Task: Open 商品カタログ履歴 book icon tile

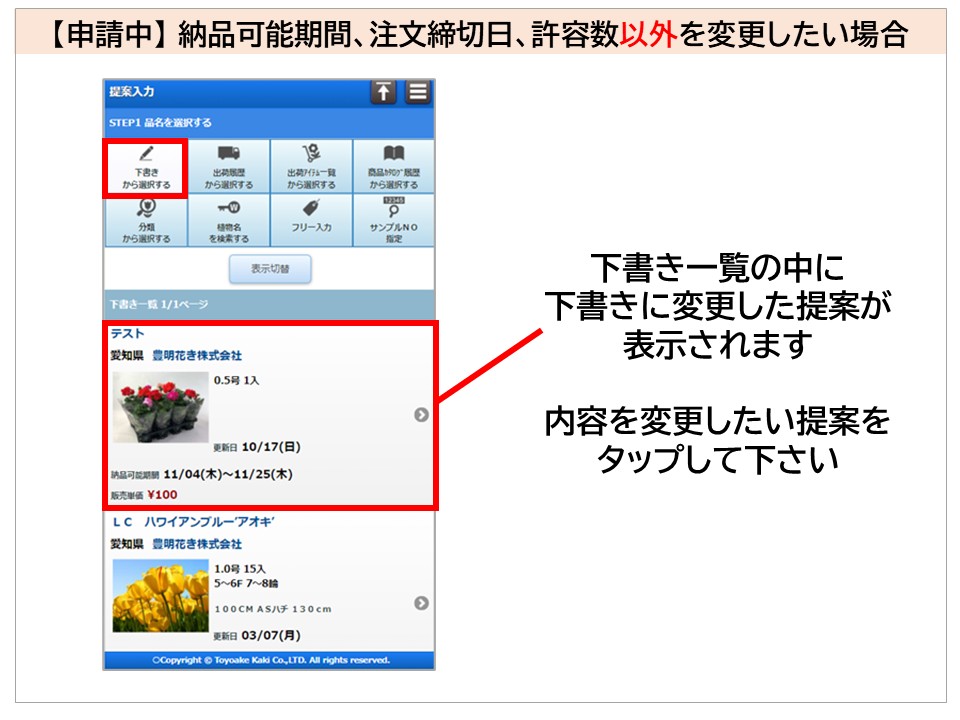Action: coord(393,167)
